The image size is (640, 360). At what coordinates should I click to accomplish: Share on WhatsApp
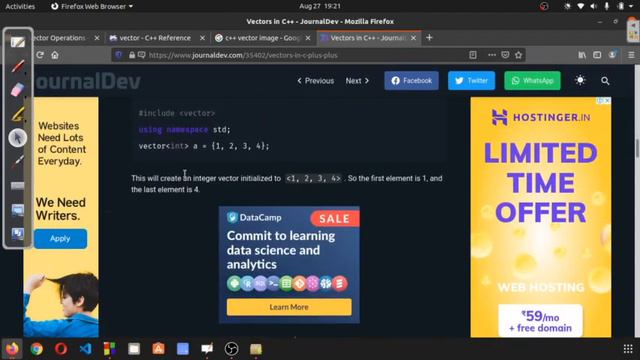click(x=532, y=80)
